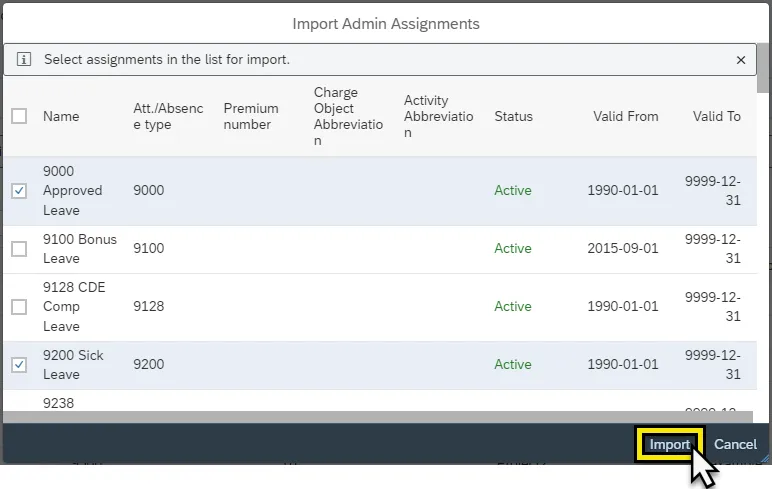
Task: Click the information icon in message strip
Action: pyautogui.click(x=24, y=60)
